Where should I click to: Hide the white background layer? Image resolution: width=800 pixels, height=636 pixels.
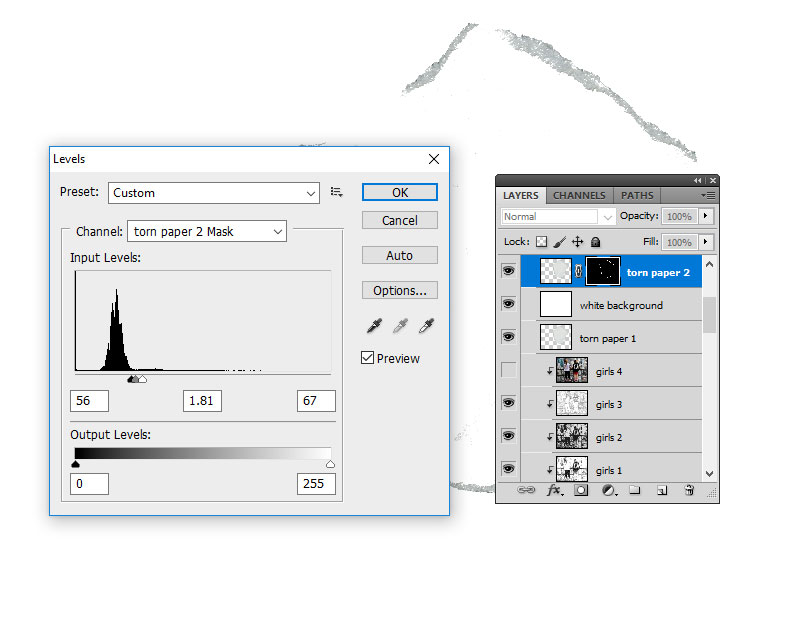coord(509,304)
